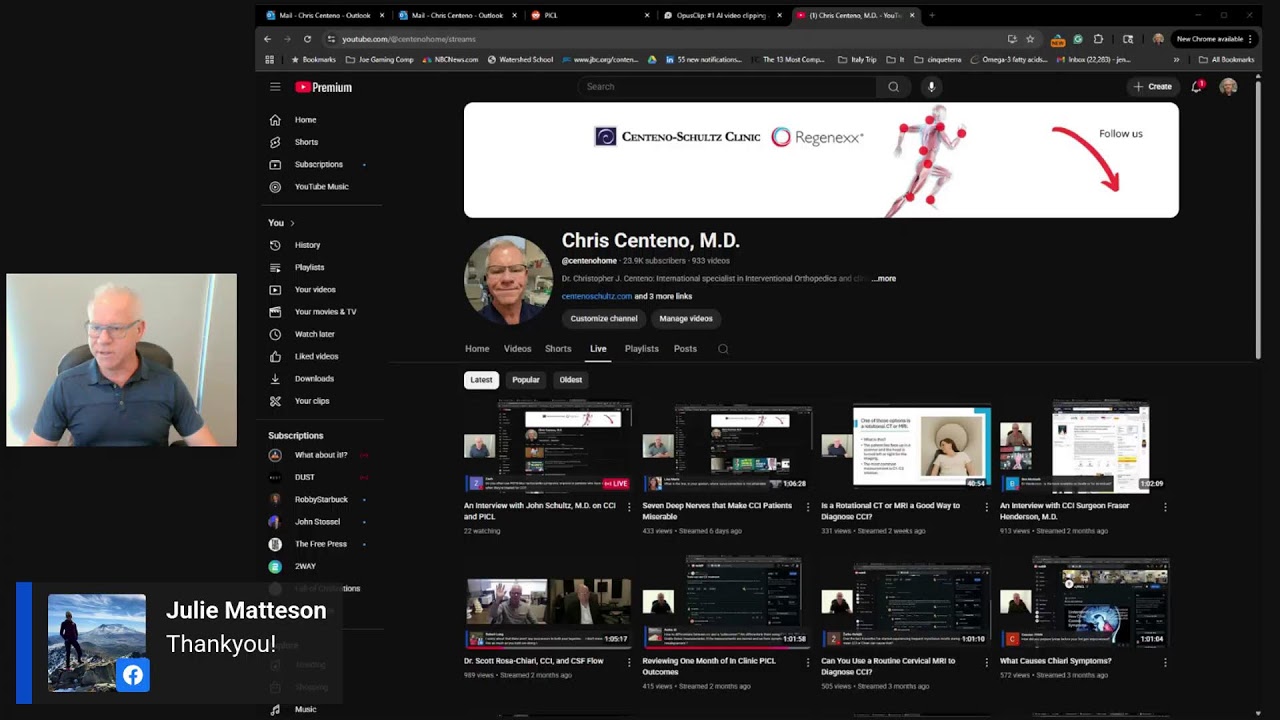The height and width of the screenshot is (720, 1280).
Task: Open The Free Press subscription
Action: tap(320, 544)
